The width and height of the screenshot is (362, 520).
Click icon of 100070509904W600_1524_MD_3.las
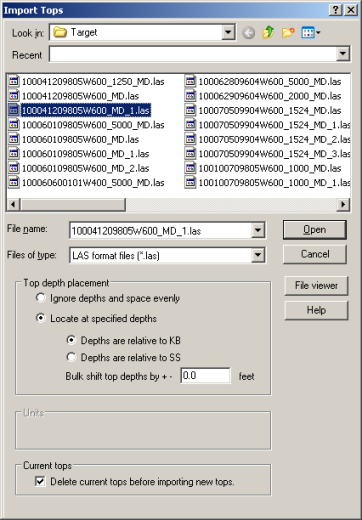190,153
